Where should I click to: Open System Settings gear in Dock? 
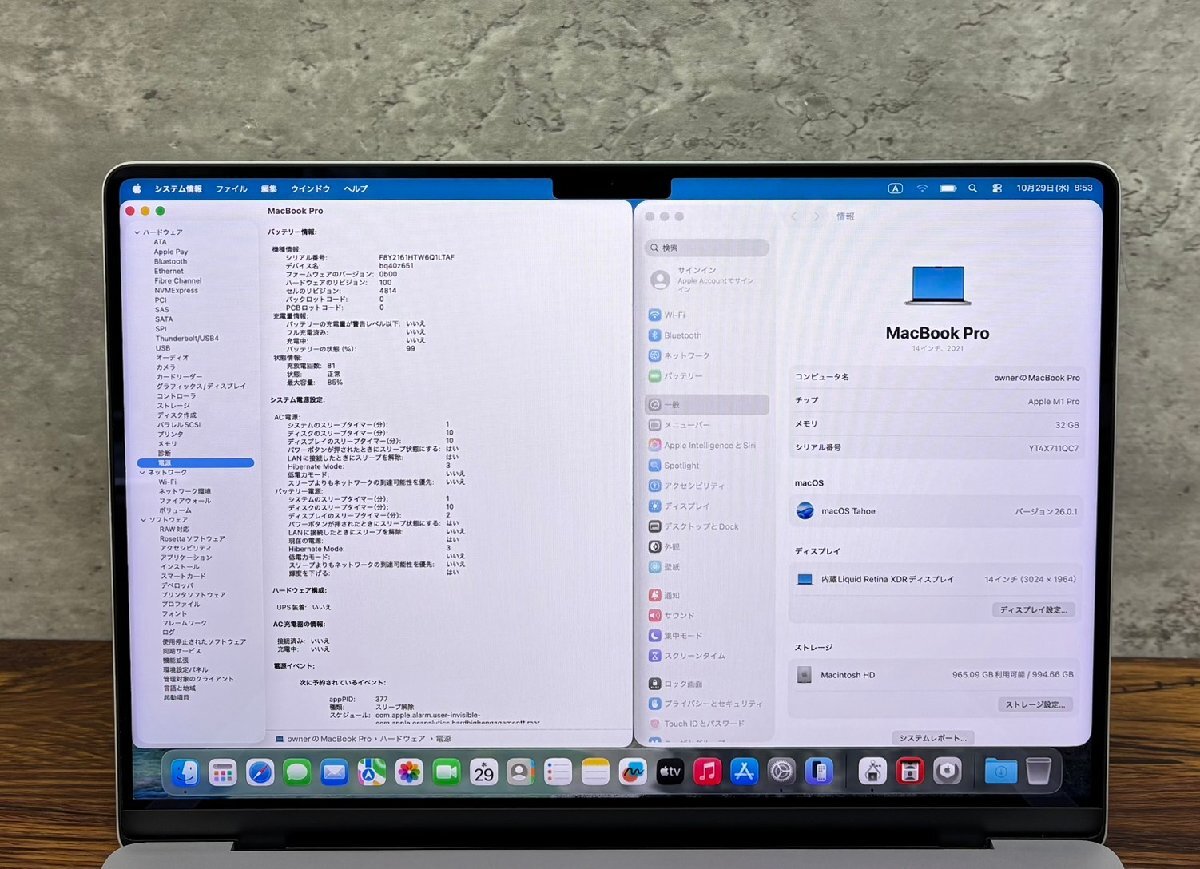coord(781,772)
